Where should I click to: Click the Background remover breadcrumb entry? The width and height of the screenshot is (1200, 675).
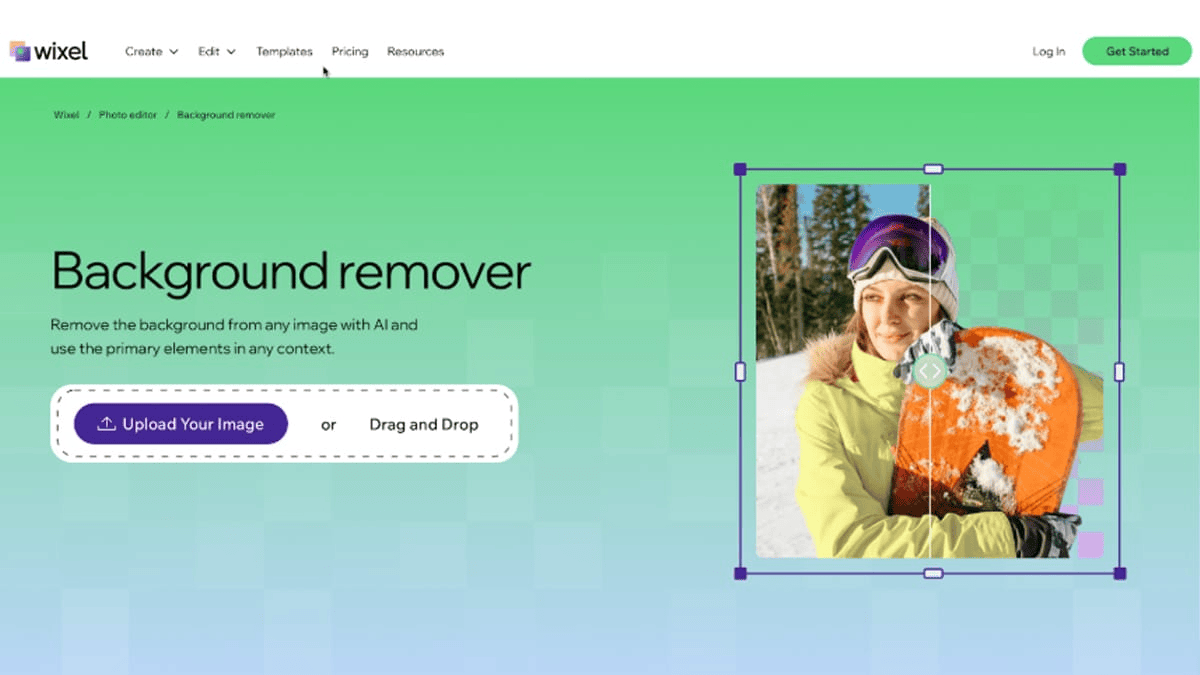coord(224,114)
